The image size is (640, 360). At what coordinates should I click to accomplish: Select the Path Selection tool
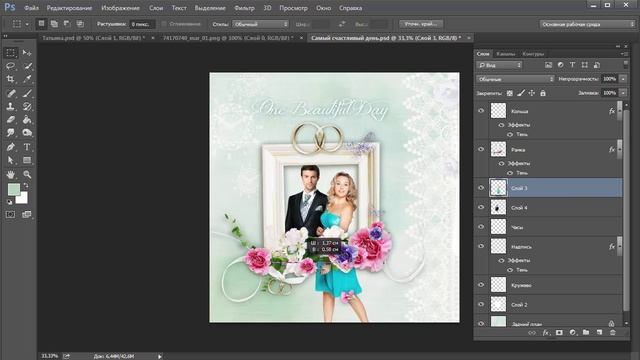click(11, 160)
